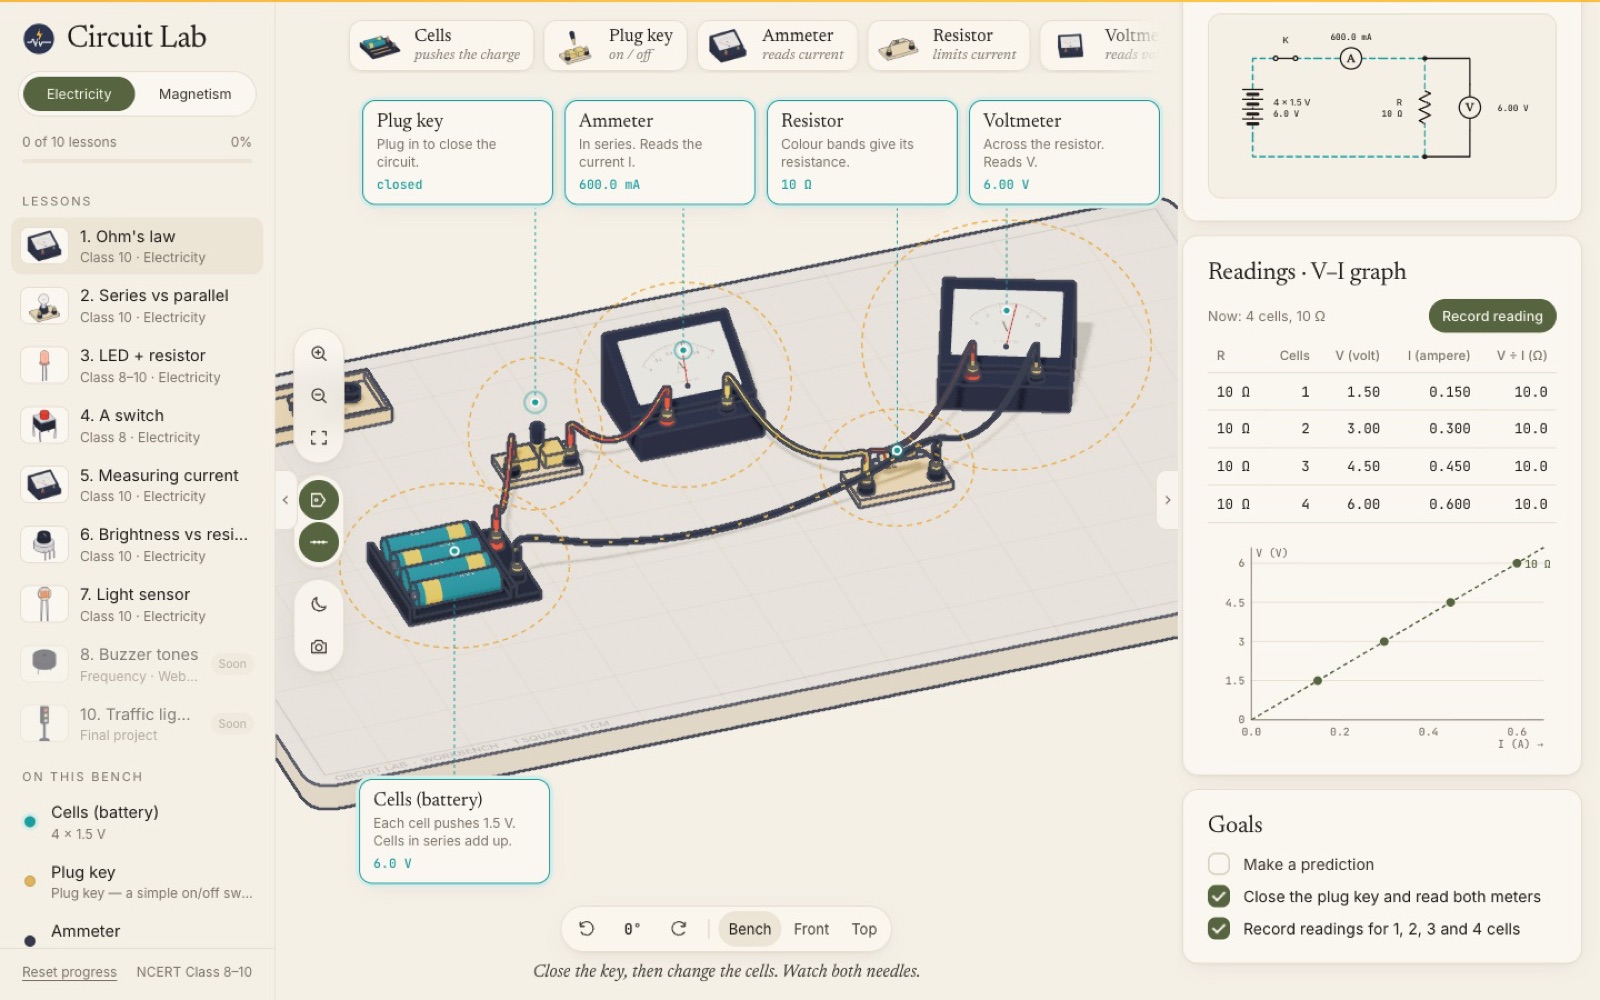Click the Record reading button
Image resolution: width=1600 pixels, height=1000 pixels.
pos(1492,316)
